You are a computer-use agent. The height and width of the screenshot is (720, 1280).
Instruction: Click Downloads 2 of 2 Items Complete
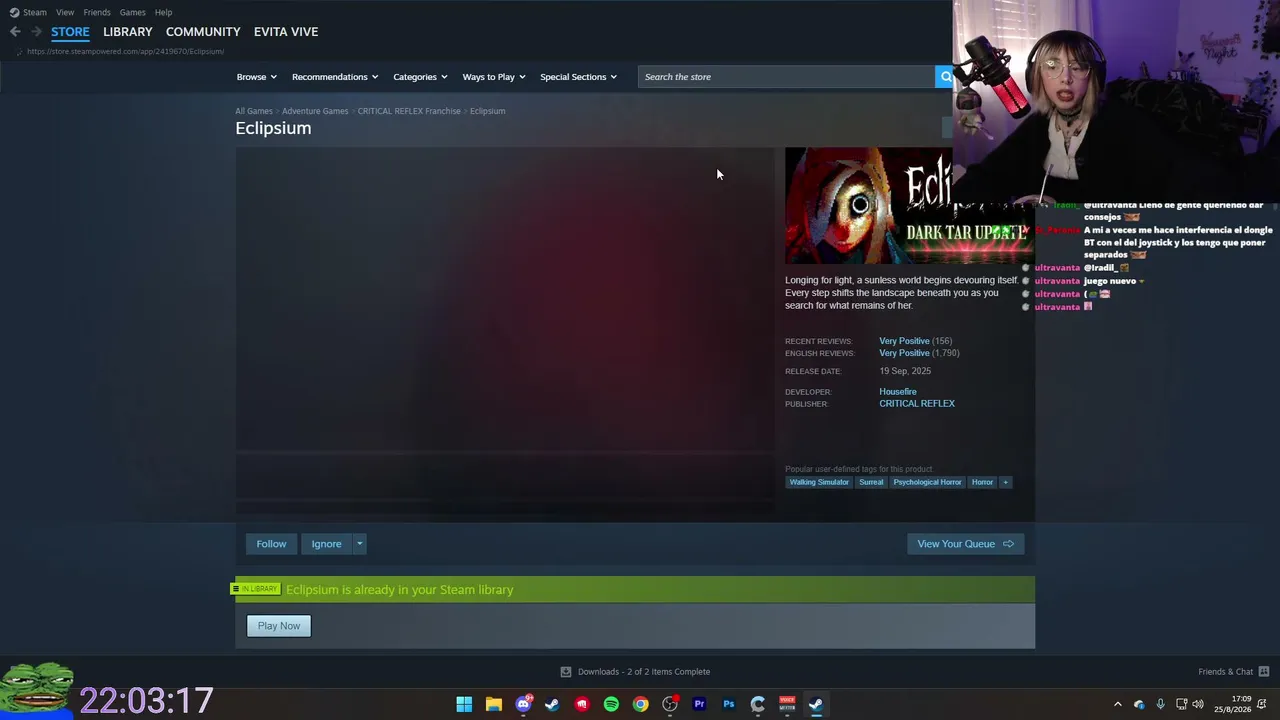pos(644,672)
